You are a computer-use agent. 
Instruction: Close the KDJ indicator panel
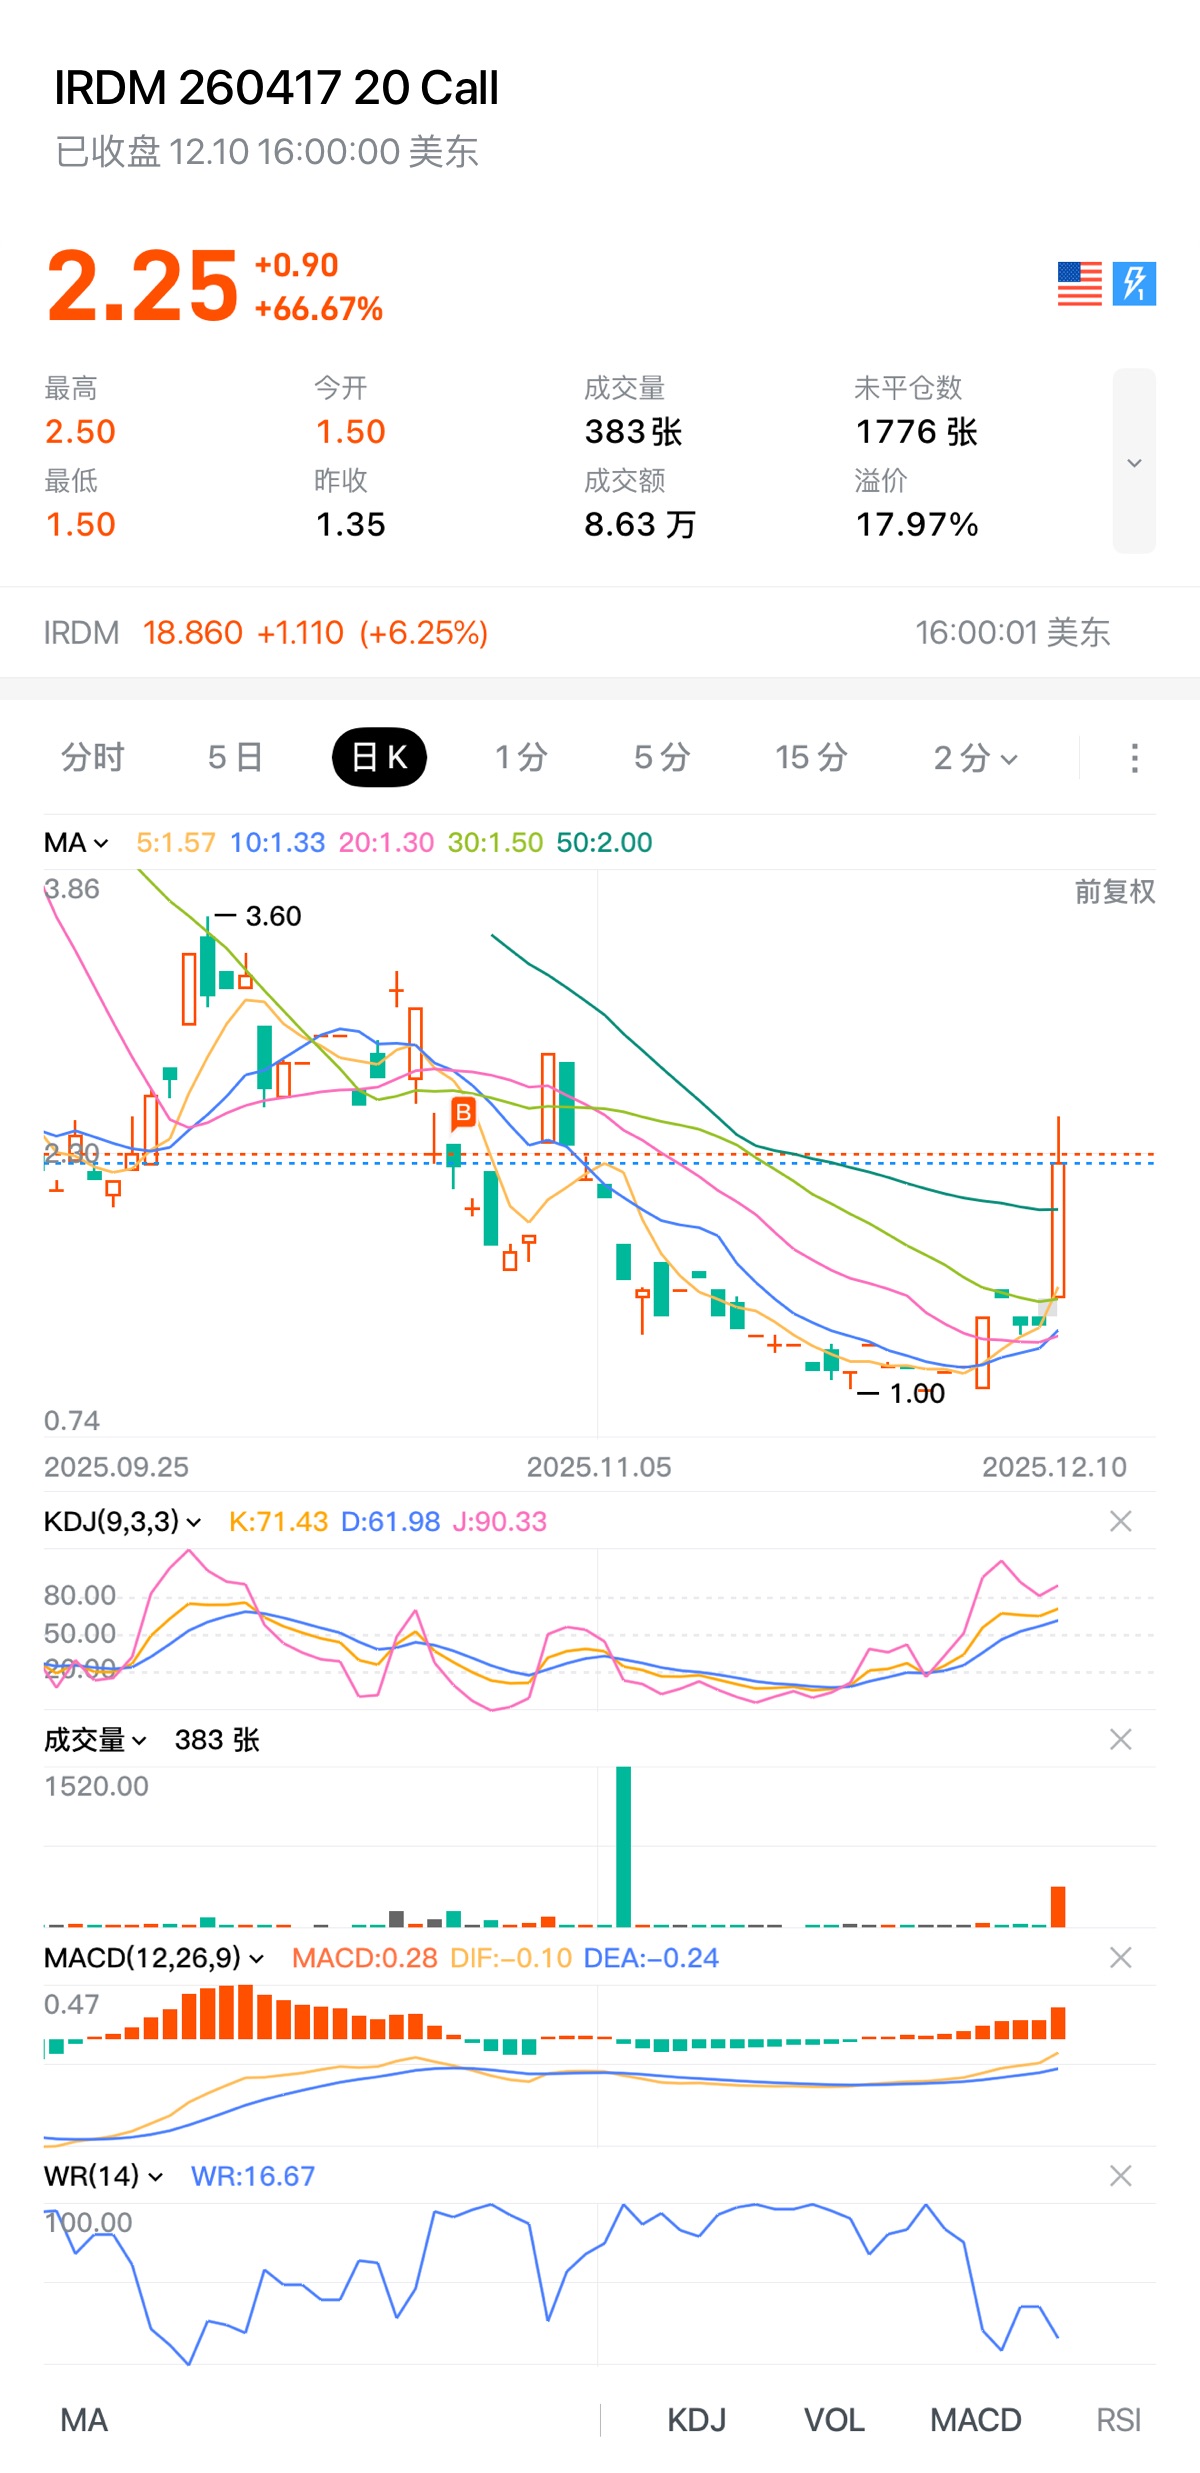[1120, 1522]
